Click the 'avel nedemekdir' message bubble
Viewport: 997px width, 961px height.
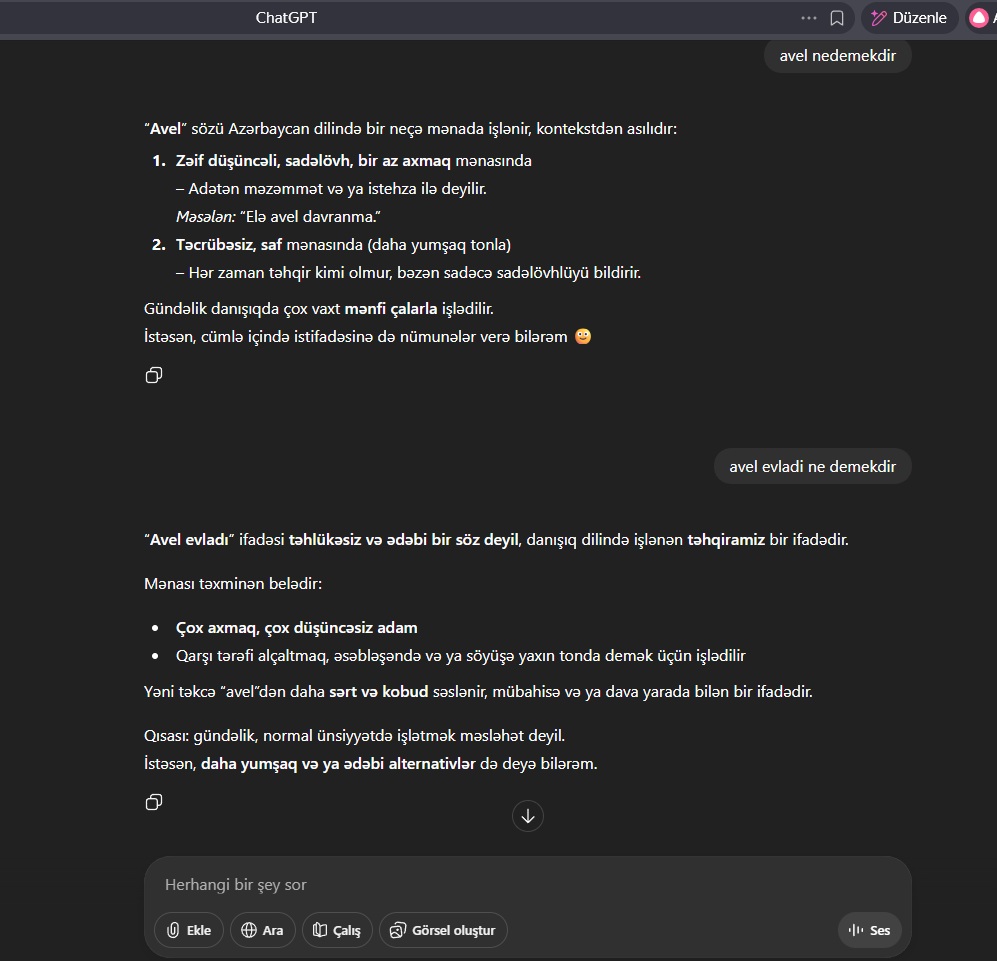tap(837, 56)
